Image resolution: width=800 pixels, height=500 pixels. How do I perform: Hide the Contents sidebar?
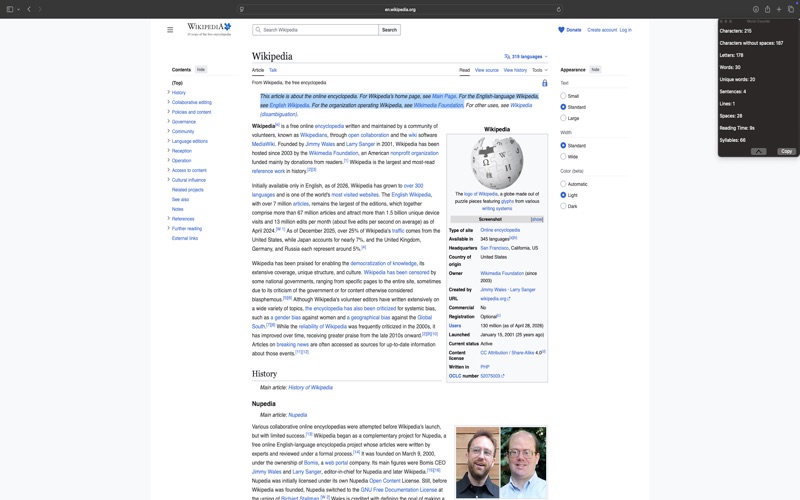201,69
